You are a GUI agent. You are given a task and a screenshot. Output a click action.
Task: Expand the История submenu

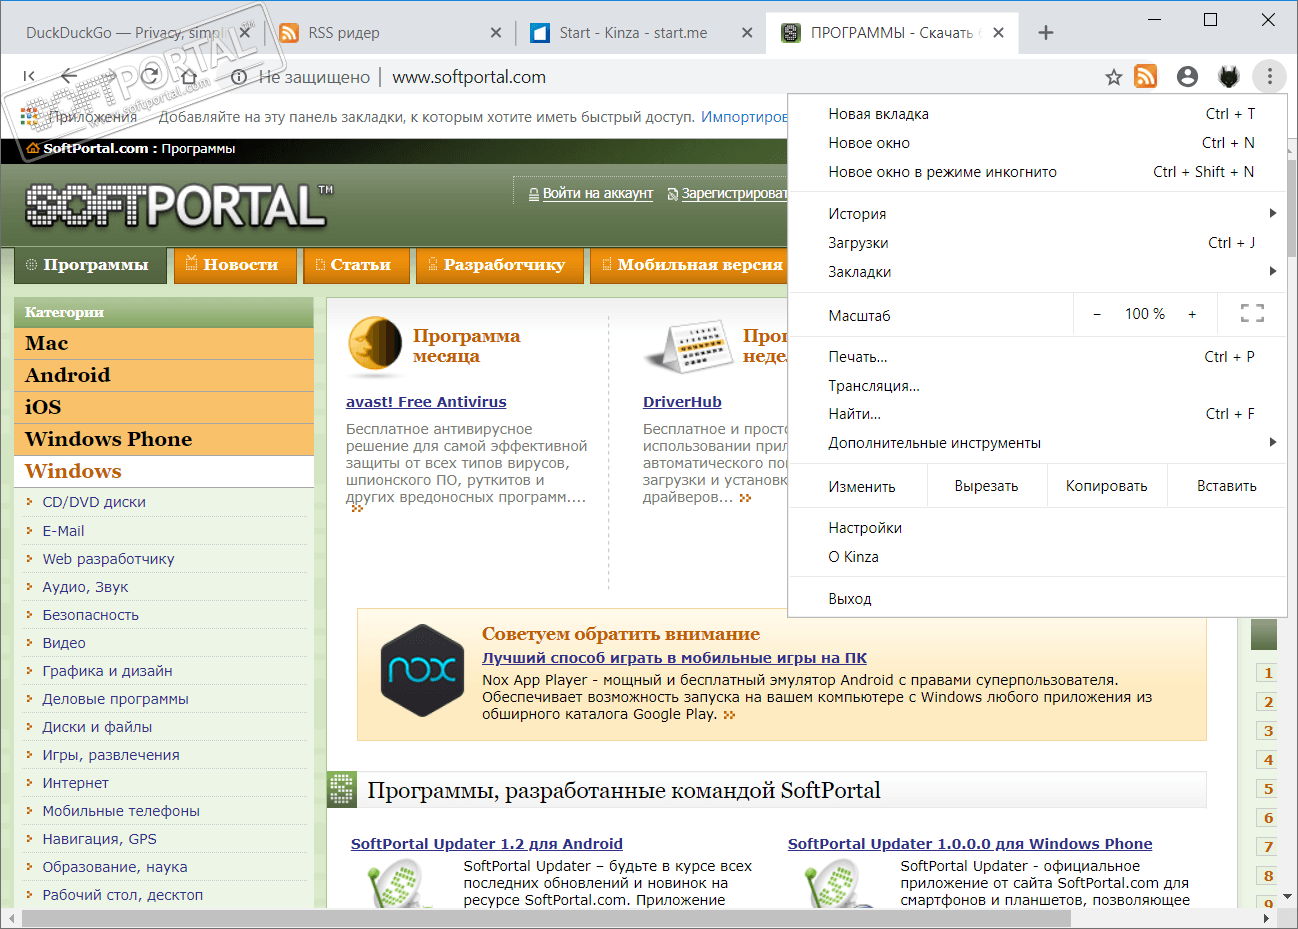coord(1037,214)
